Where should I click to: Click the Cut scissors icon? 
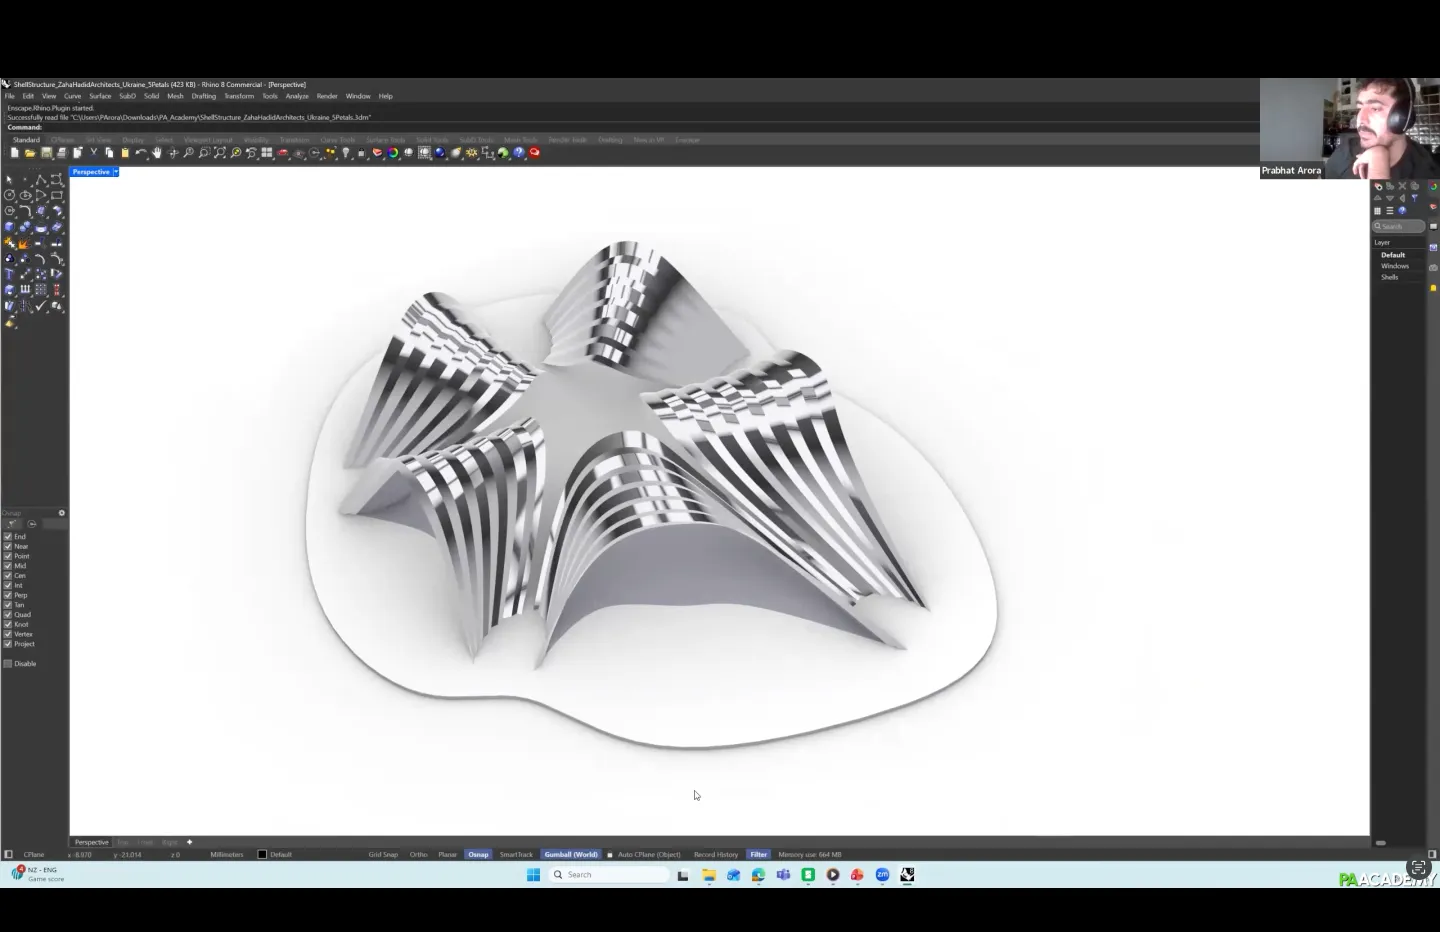tap(94, 153)
